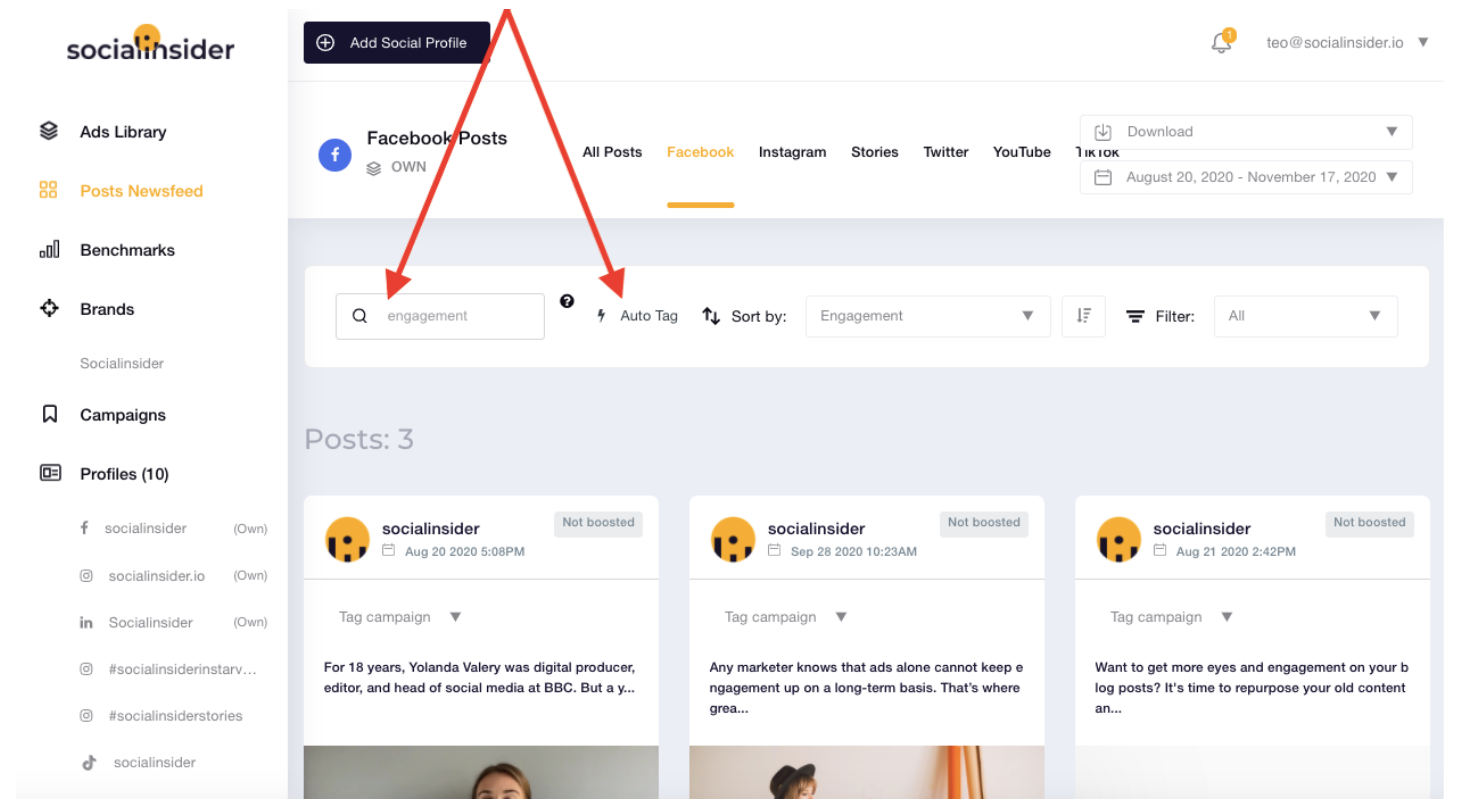Click the question mark help icon
Screen dimensions: 1460x800
(x=567, y=300)
